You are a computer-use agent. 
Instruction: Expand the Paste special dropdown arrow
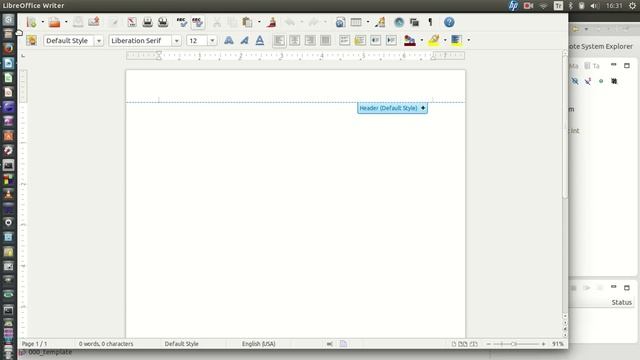pos(259,22)
